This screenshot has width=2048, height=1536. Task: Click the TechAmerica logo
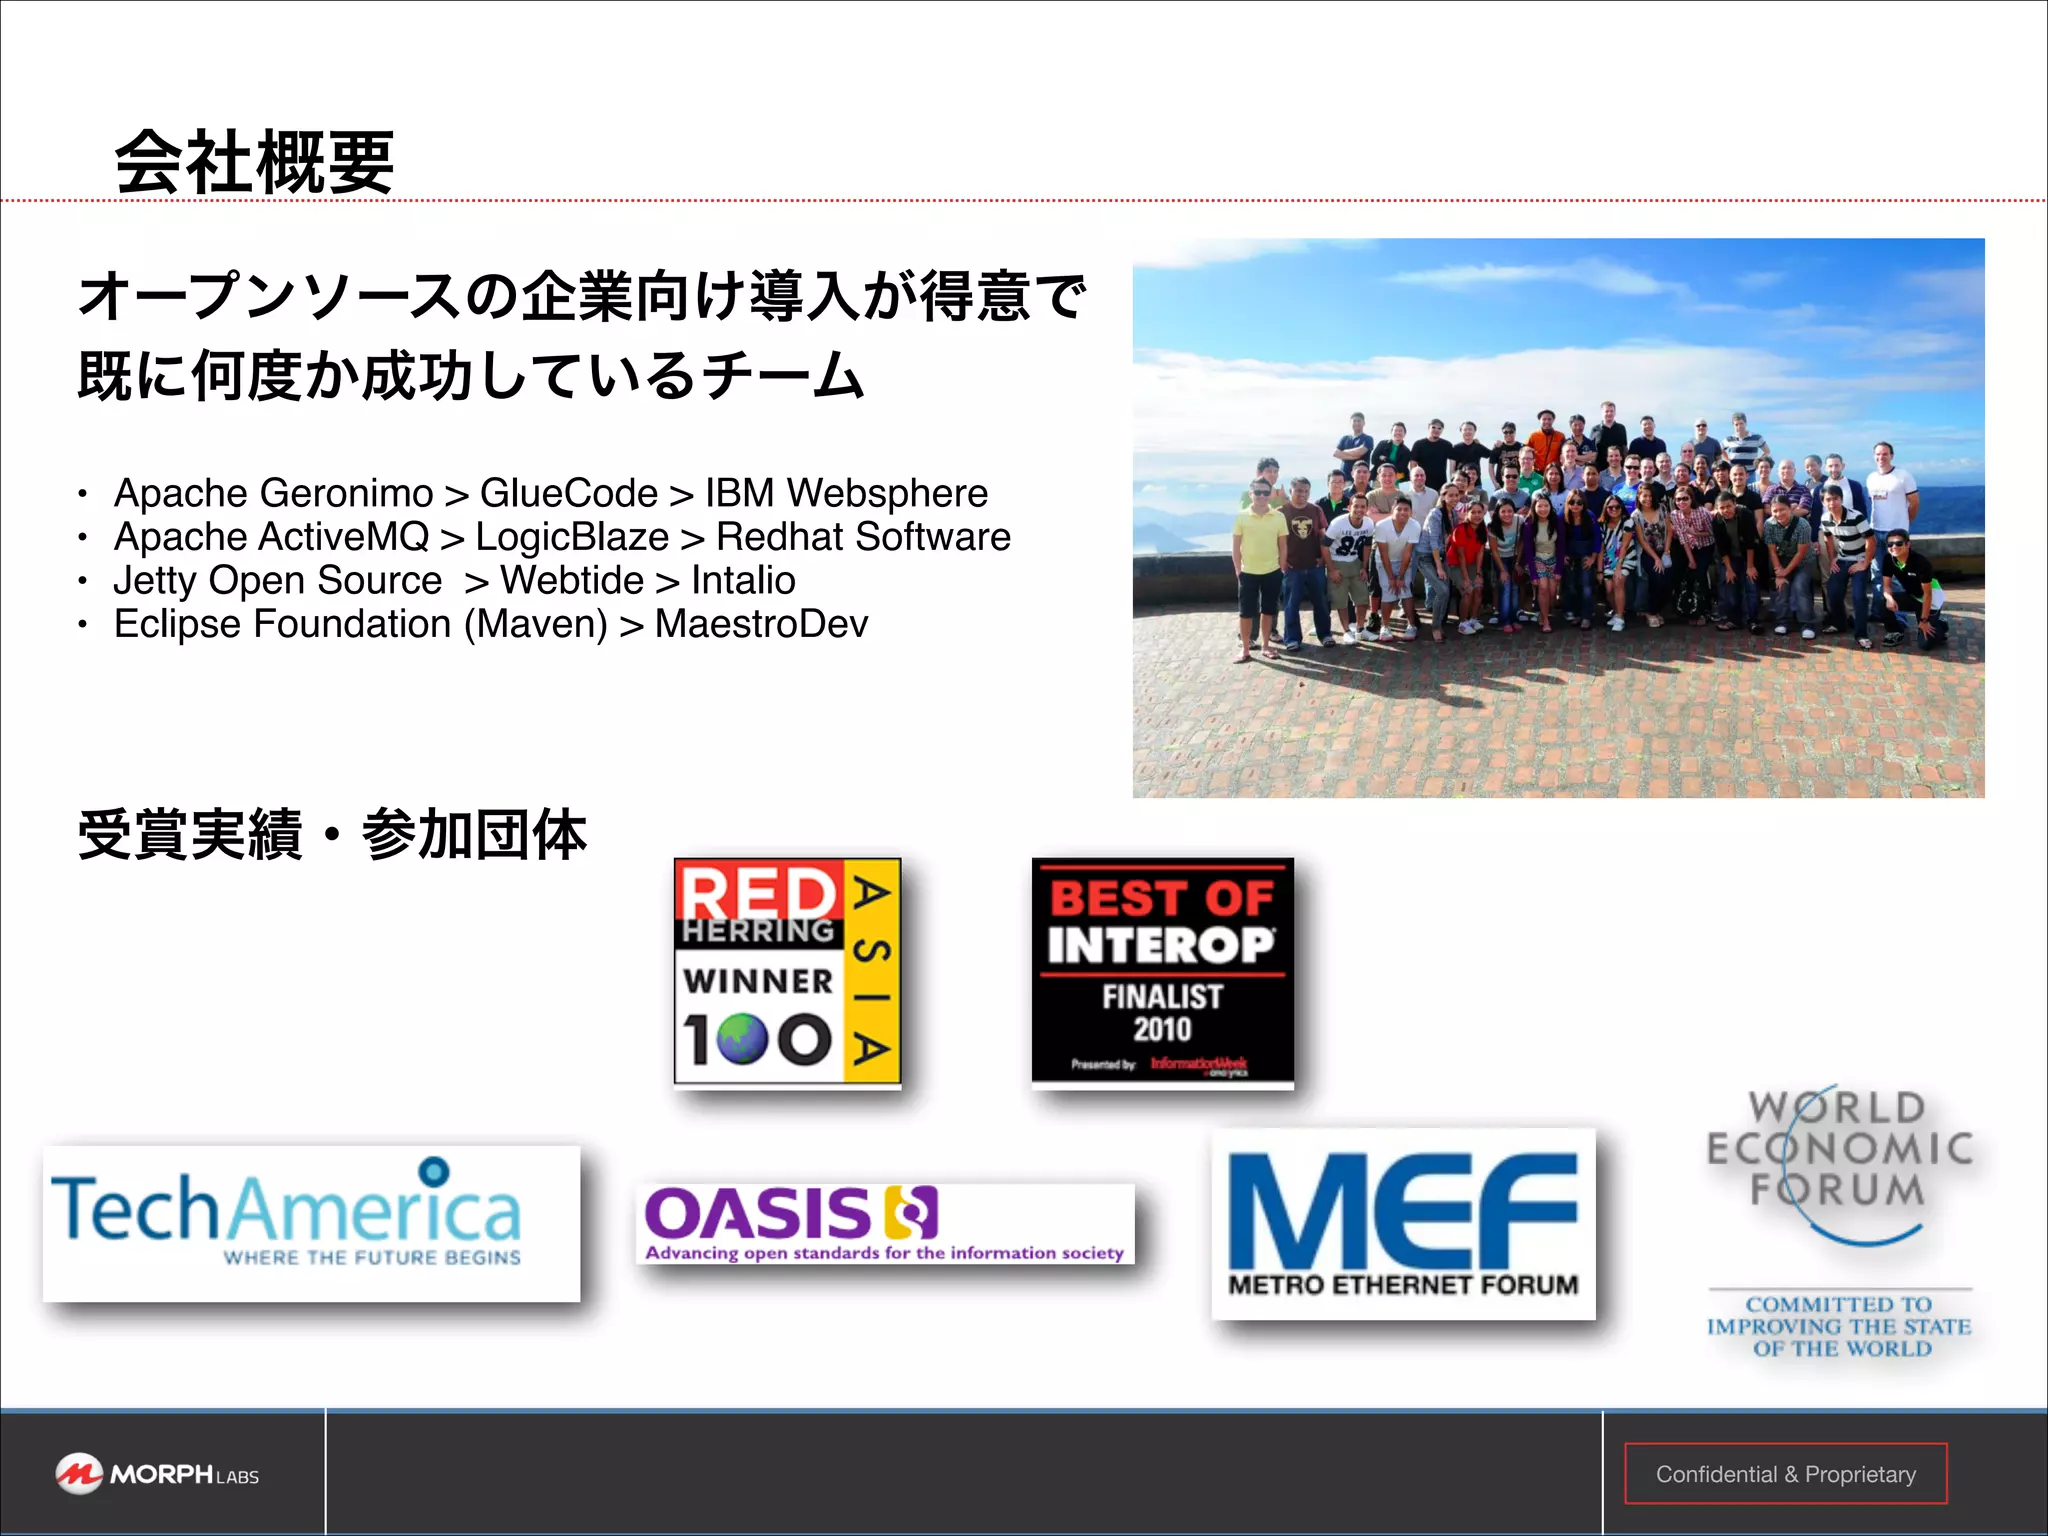point(311,1223)
